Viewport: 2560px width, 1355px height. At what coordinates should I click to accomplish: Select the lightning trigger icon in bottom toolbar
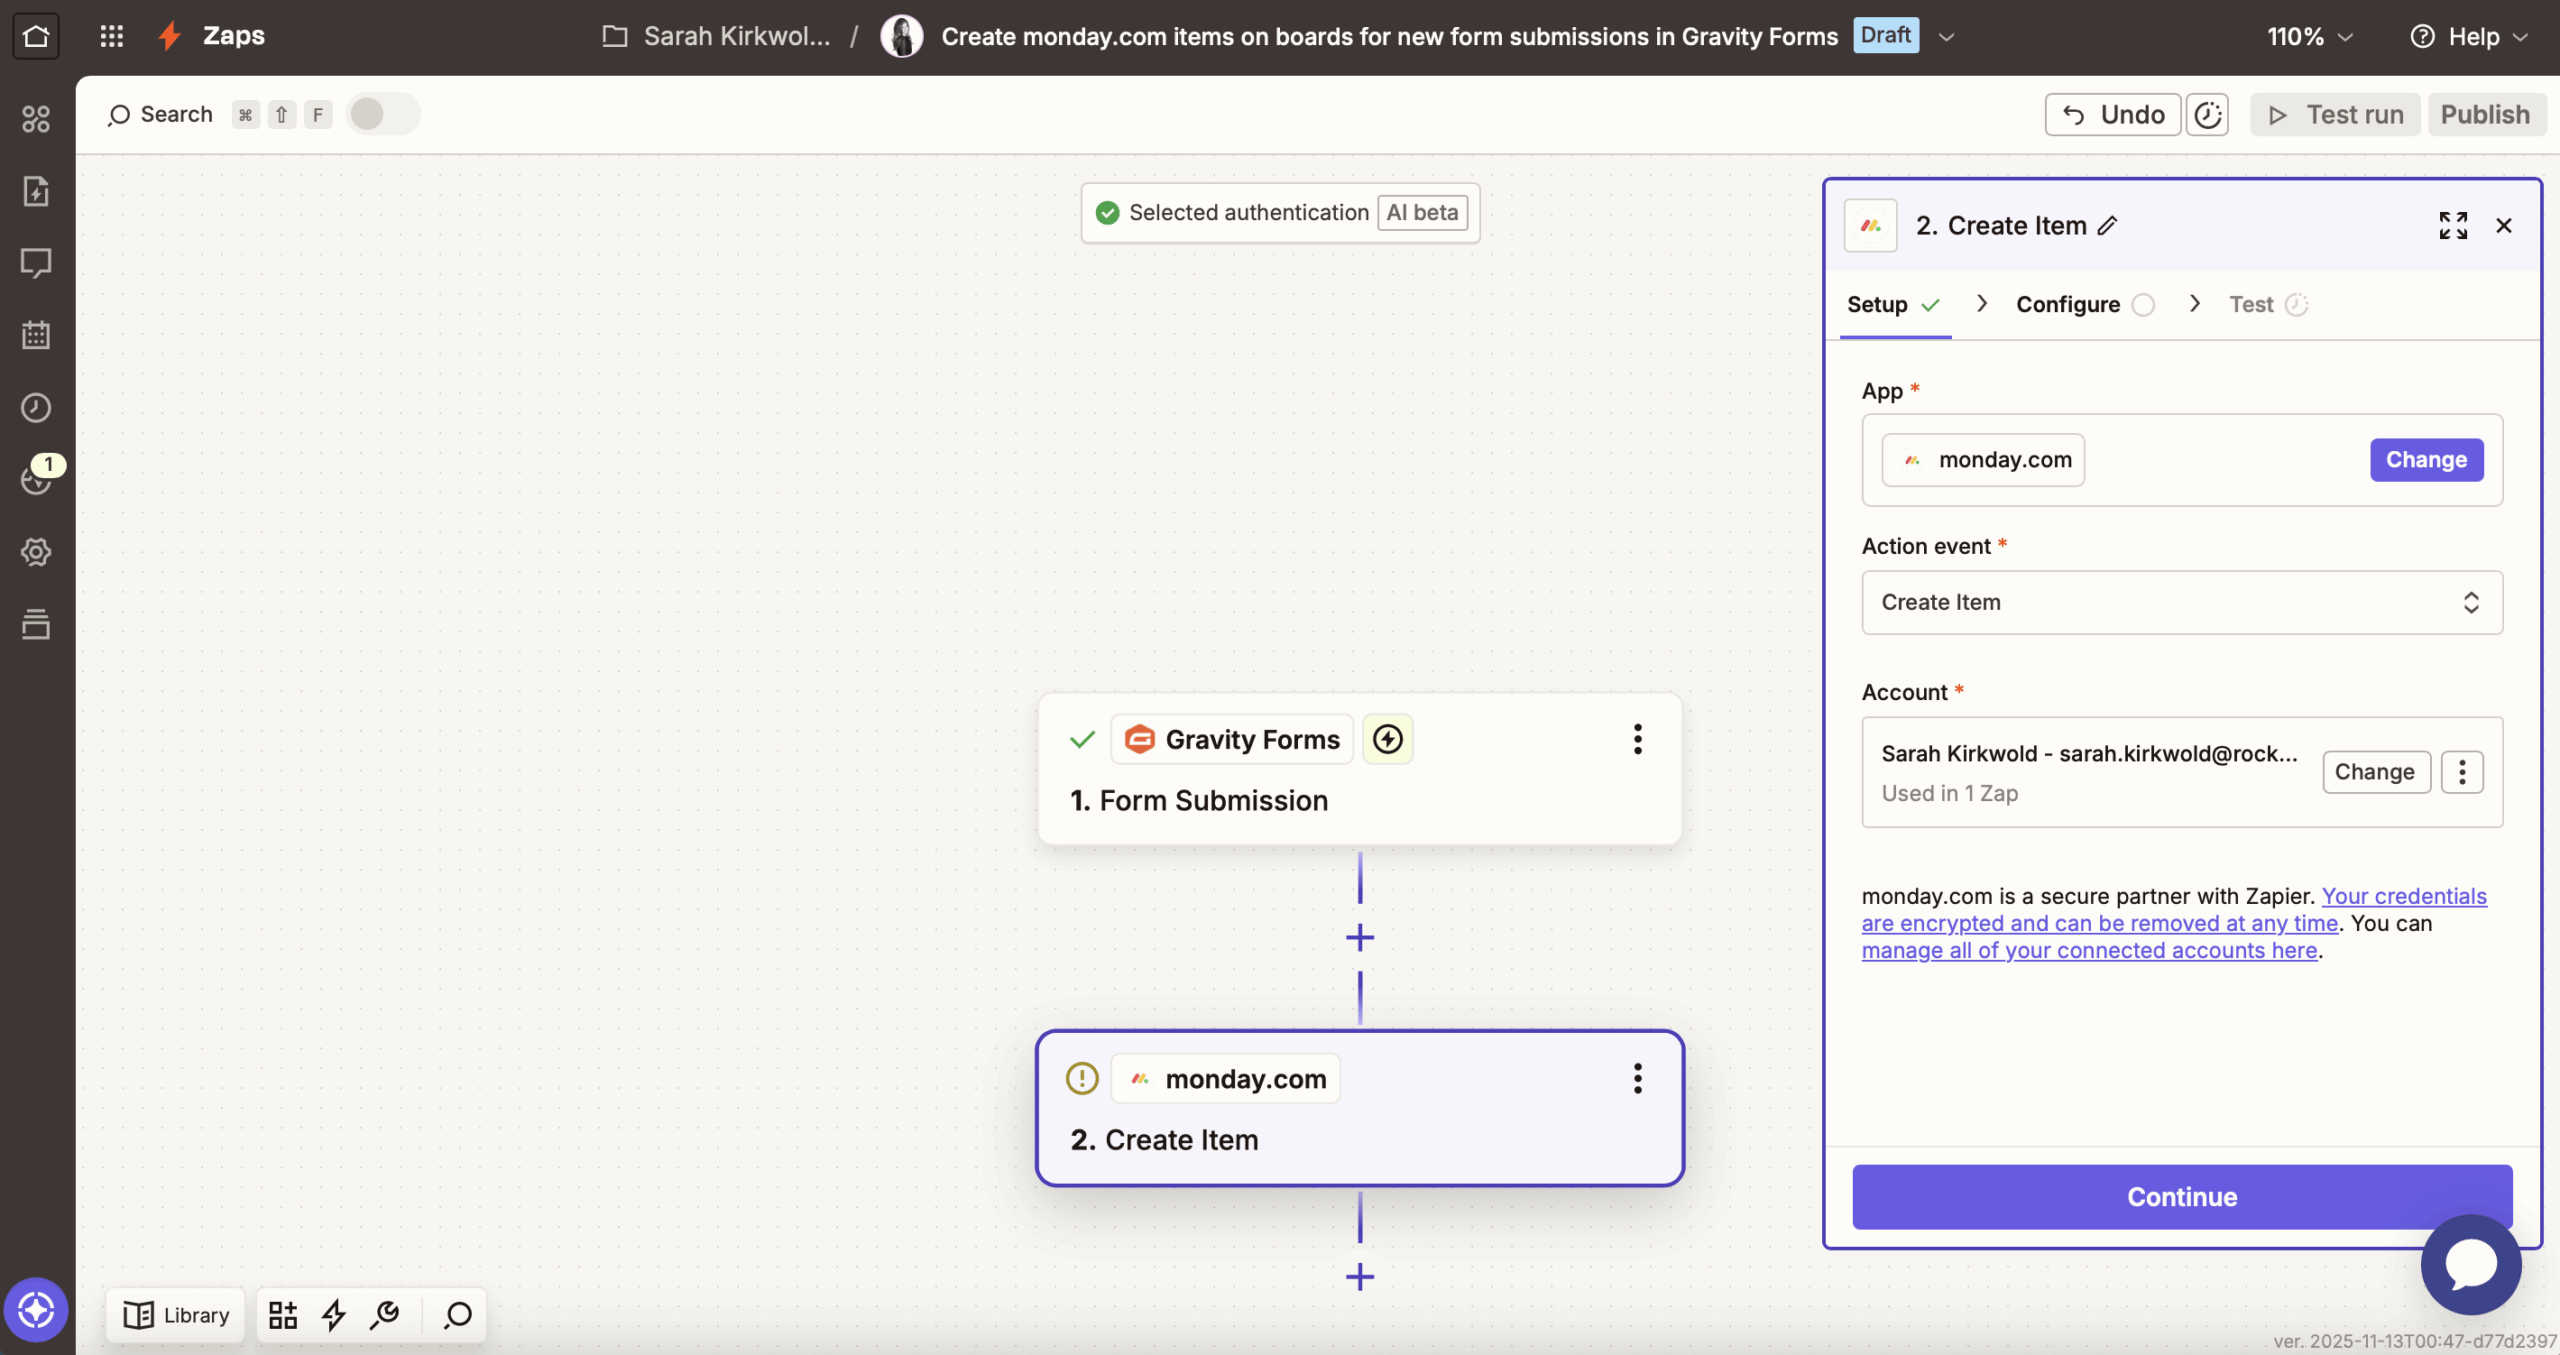(x=333, y=1314)
